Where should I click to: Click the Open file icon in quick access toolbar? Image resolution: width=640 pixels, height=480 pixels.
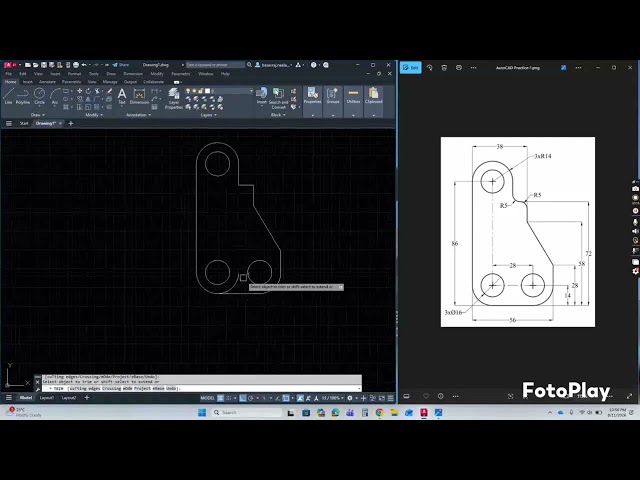coord(36,65)
